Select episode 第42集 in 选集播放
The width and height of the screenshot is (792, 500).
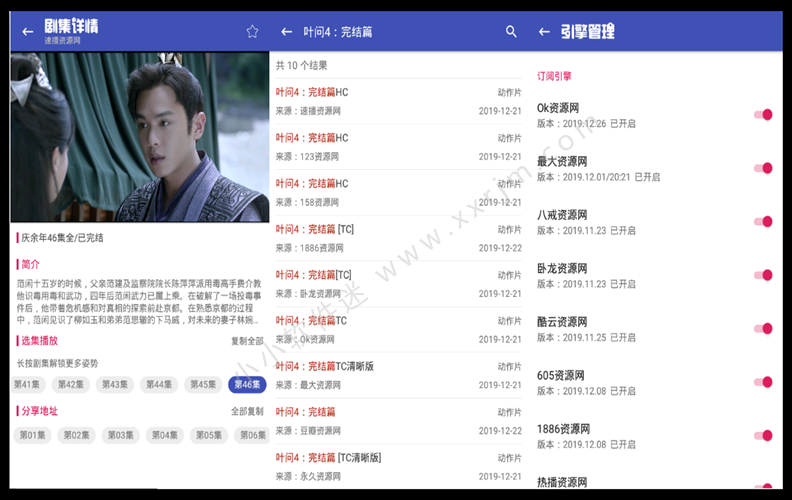[x=71, y=385]
